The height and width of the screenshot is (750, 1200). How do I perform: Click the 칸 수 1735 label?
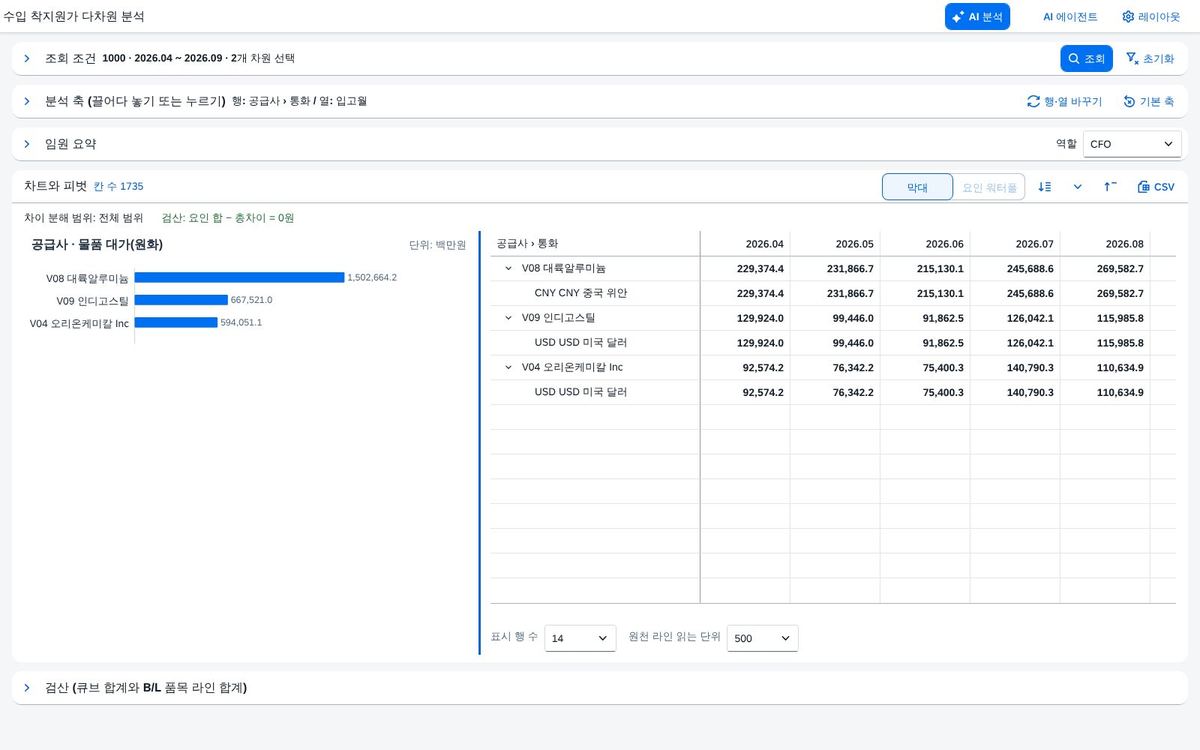pos(119,187)
